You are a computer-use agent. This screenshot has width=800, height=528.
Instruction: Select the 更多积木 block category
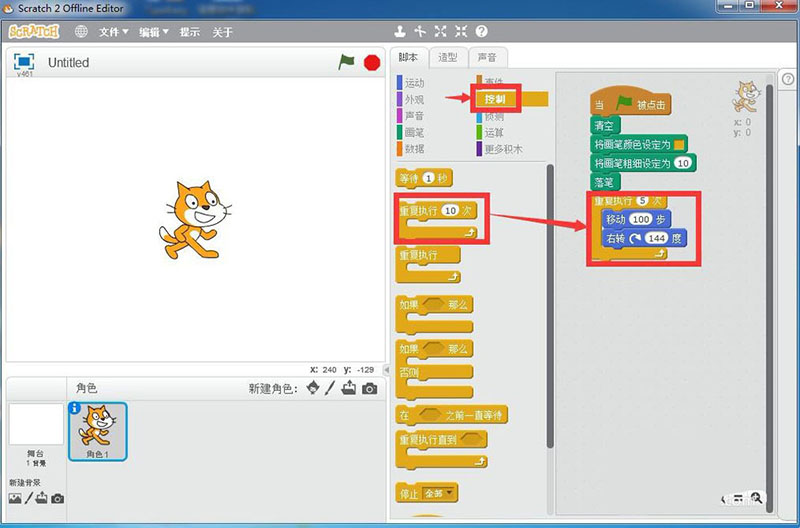[499, 149]
